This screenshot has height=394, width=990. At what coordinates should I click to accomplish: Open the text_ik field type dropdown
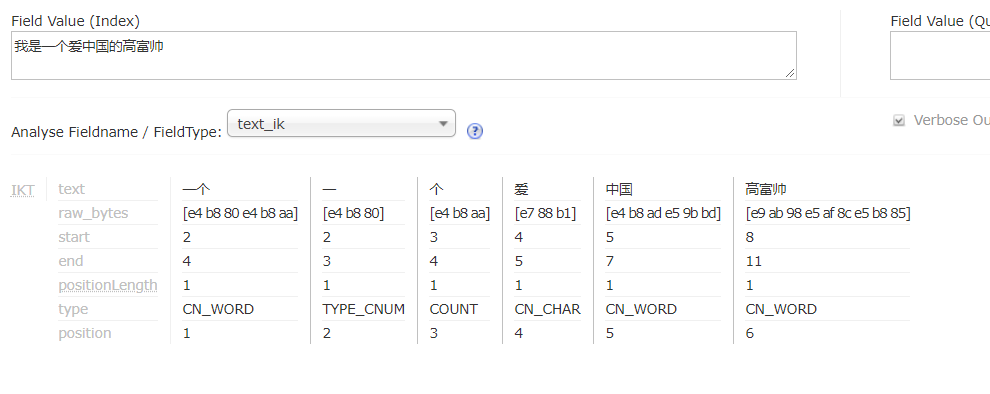341,124
